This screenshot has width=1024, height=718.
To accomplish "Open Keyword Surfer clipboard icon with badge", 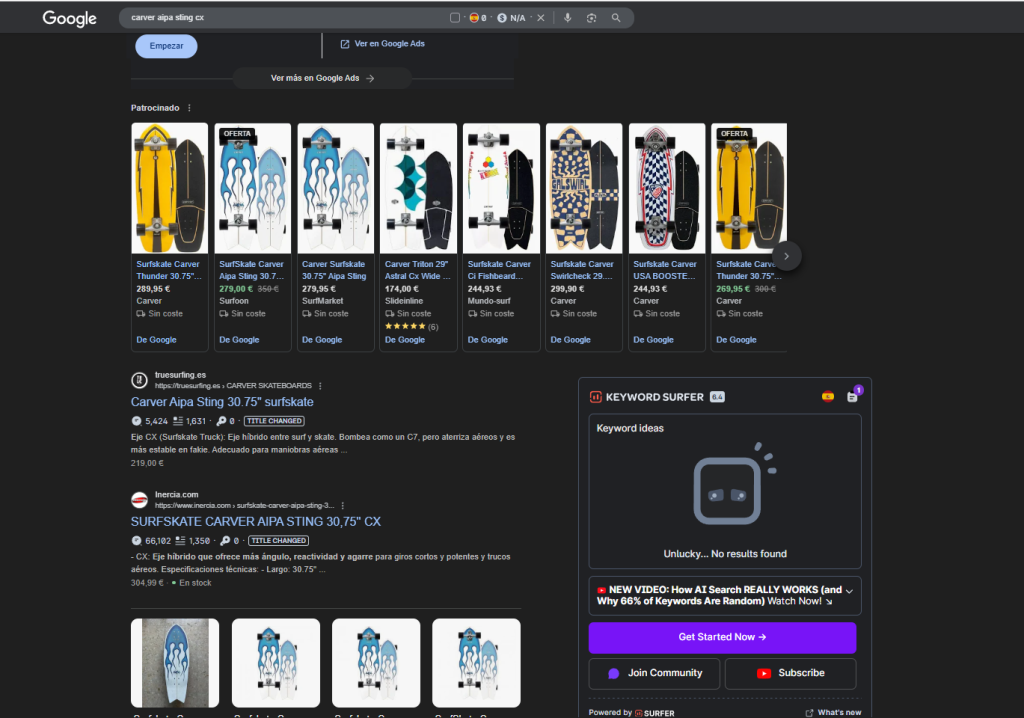I will [852, 396].
